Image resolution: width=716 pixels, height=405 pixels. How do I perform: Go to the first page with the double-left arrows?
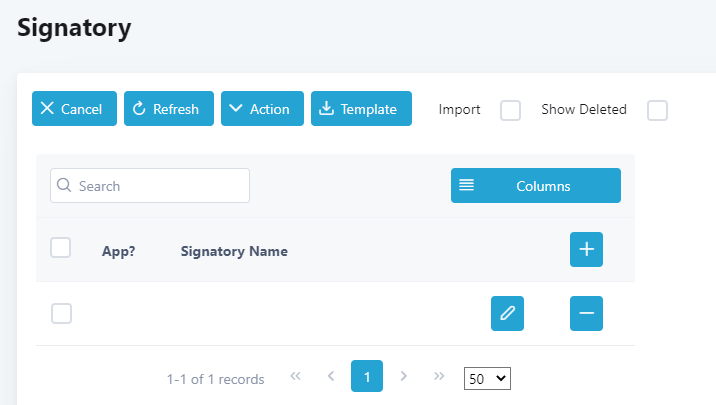(x=295, y=376)
